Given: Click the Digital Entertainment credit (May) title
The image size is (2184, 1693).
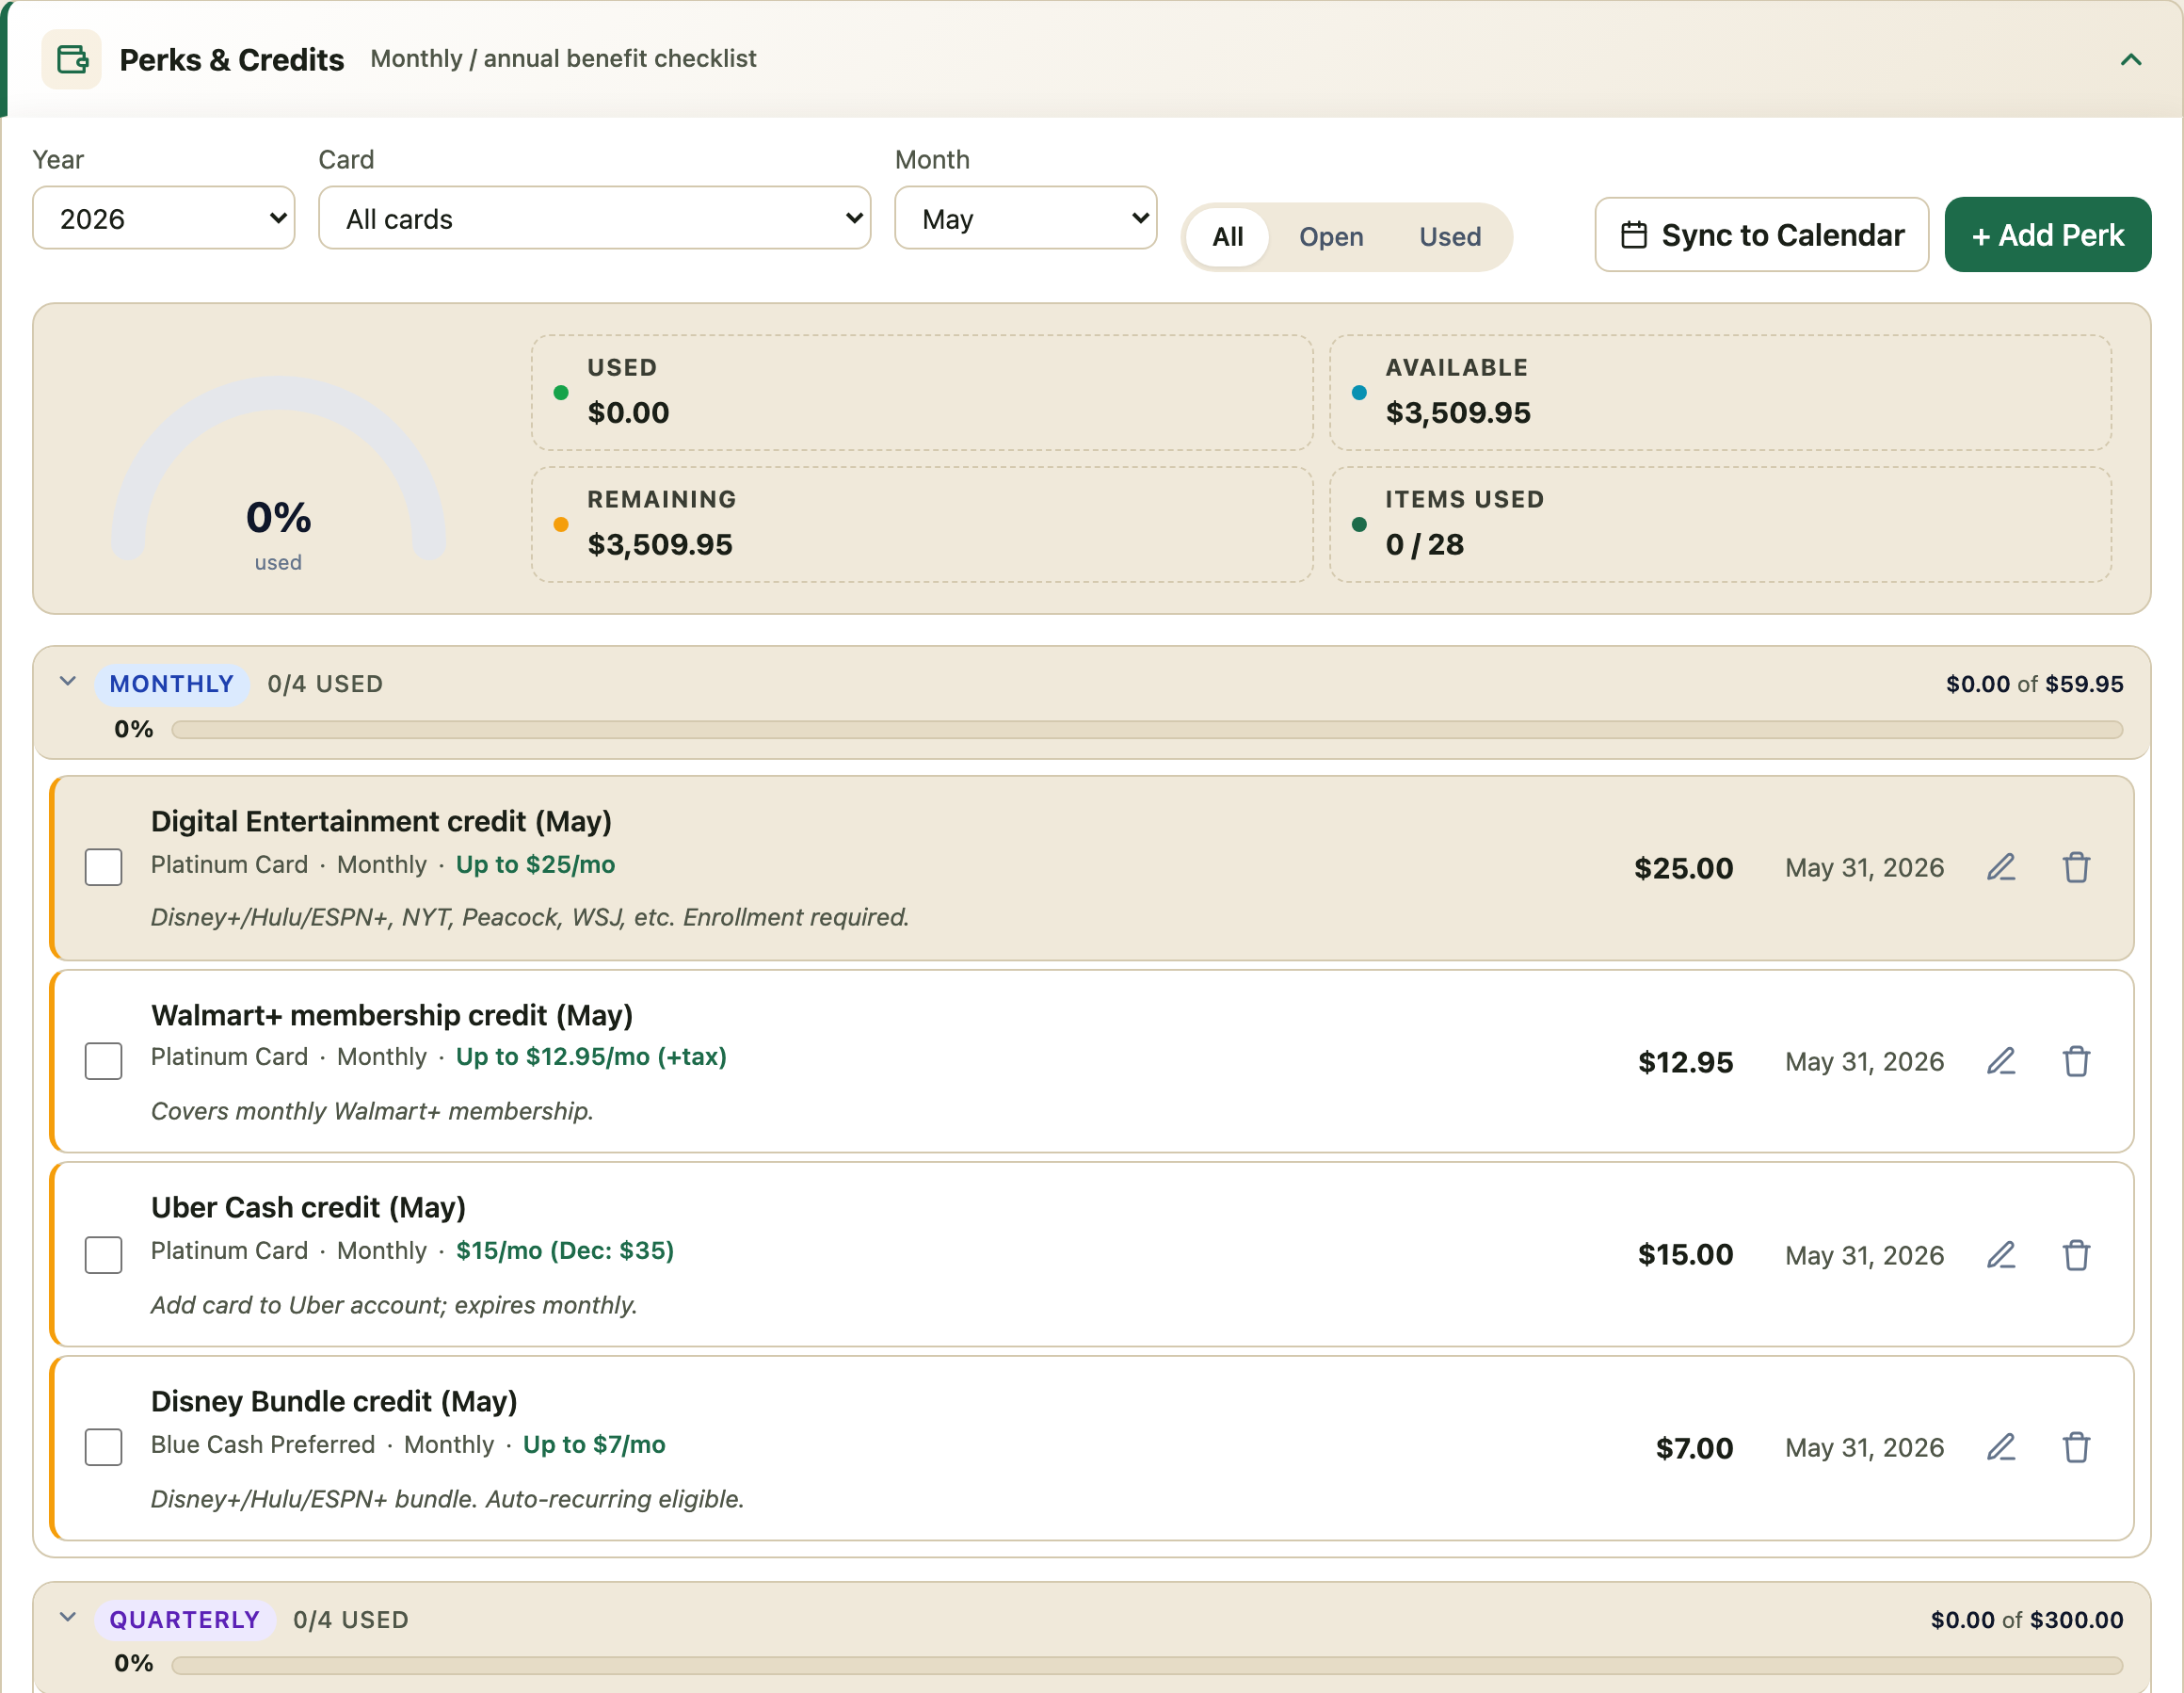Looking at the screenshot, I should [x=381, y=821].
